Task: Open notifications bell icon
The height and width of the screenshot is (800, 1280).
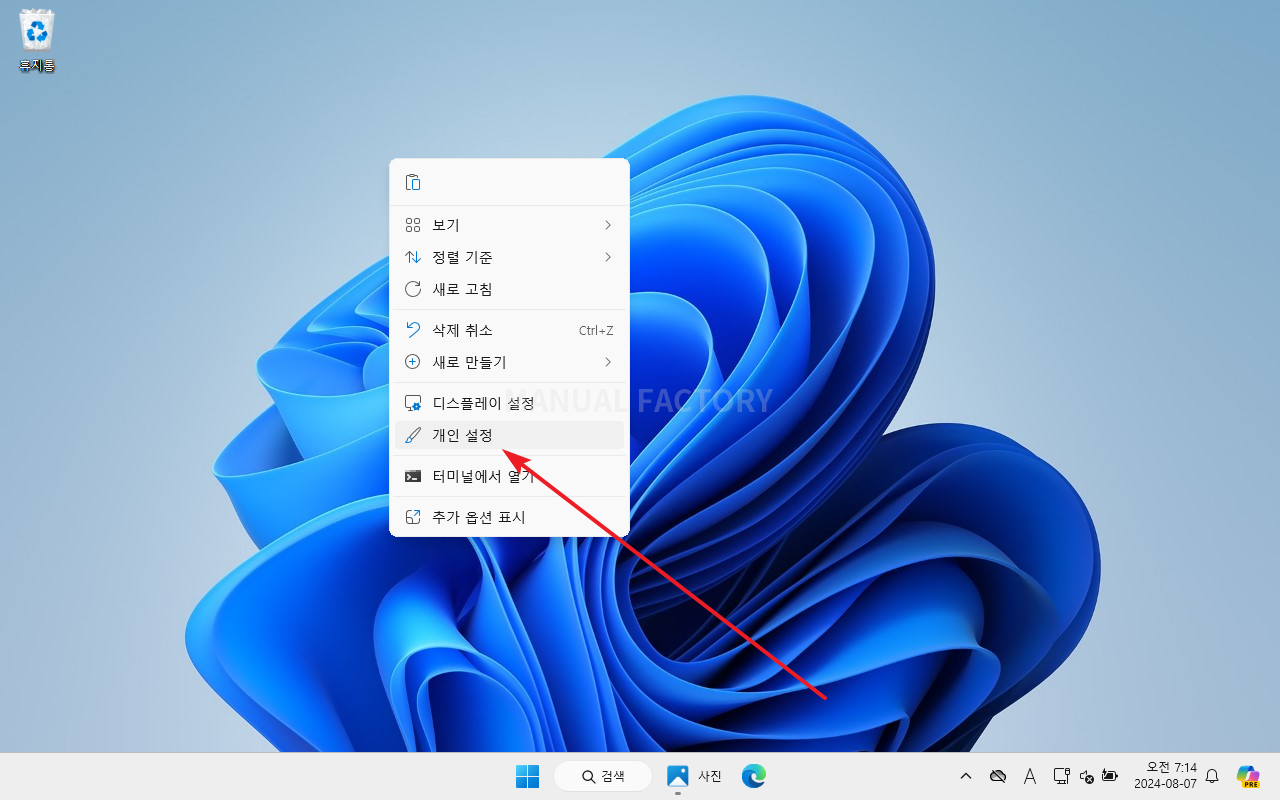Action: pos(1212,776)
